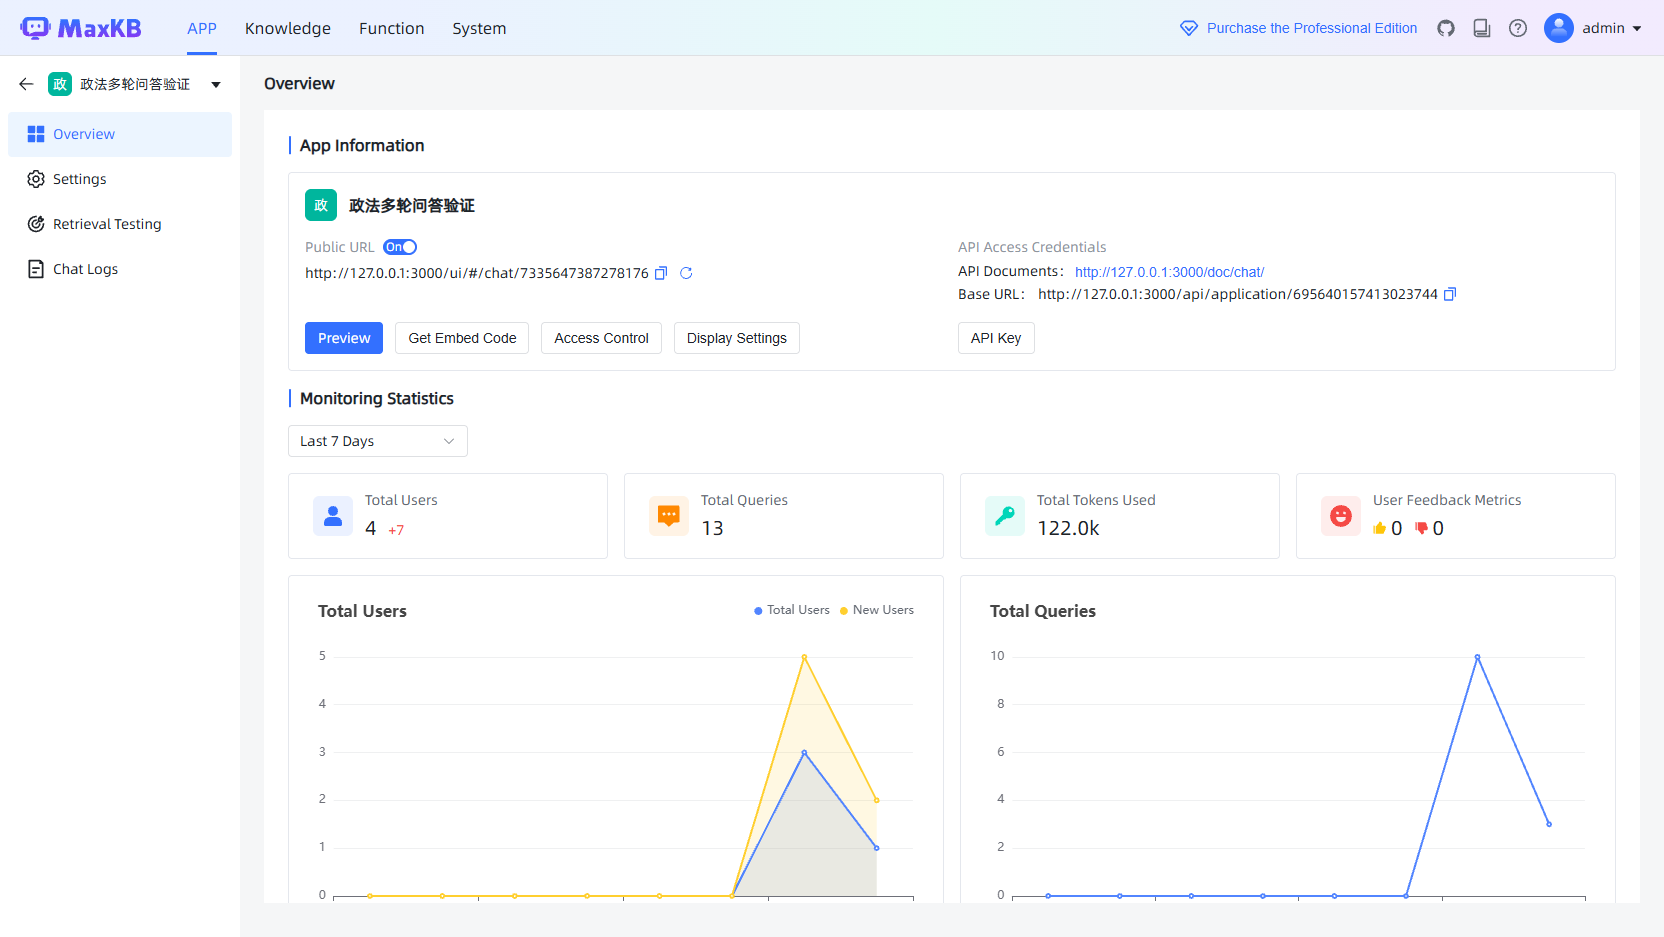Open Access Control
This screenshot has width=1664, height=937.
point(602,338)
